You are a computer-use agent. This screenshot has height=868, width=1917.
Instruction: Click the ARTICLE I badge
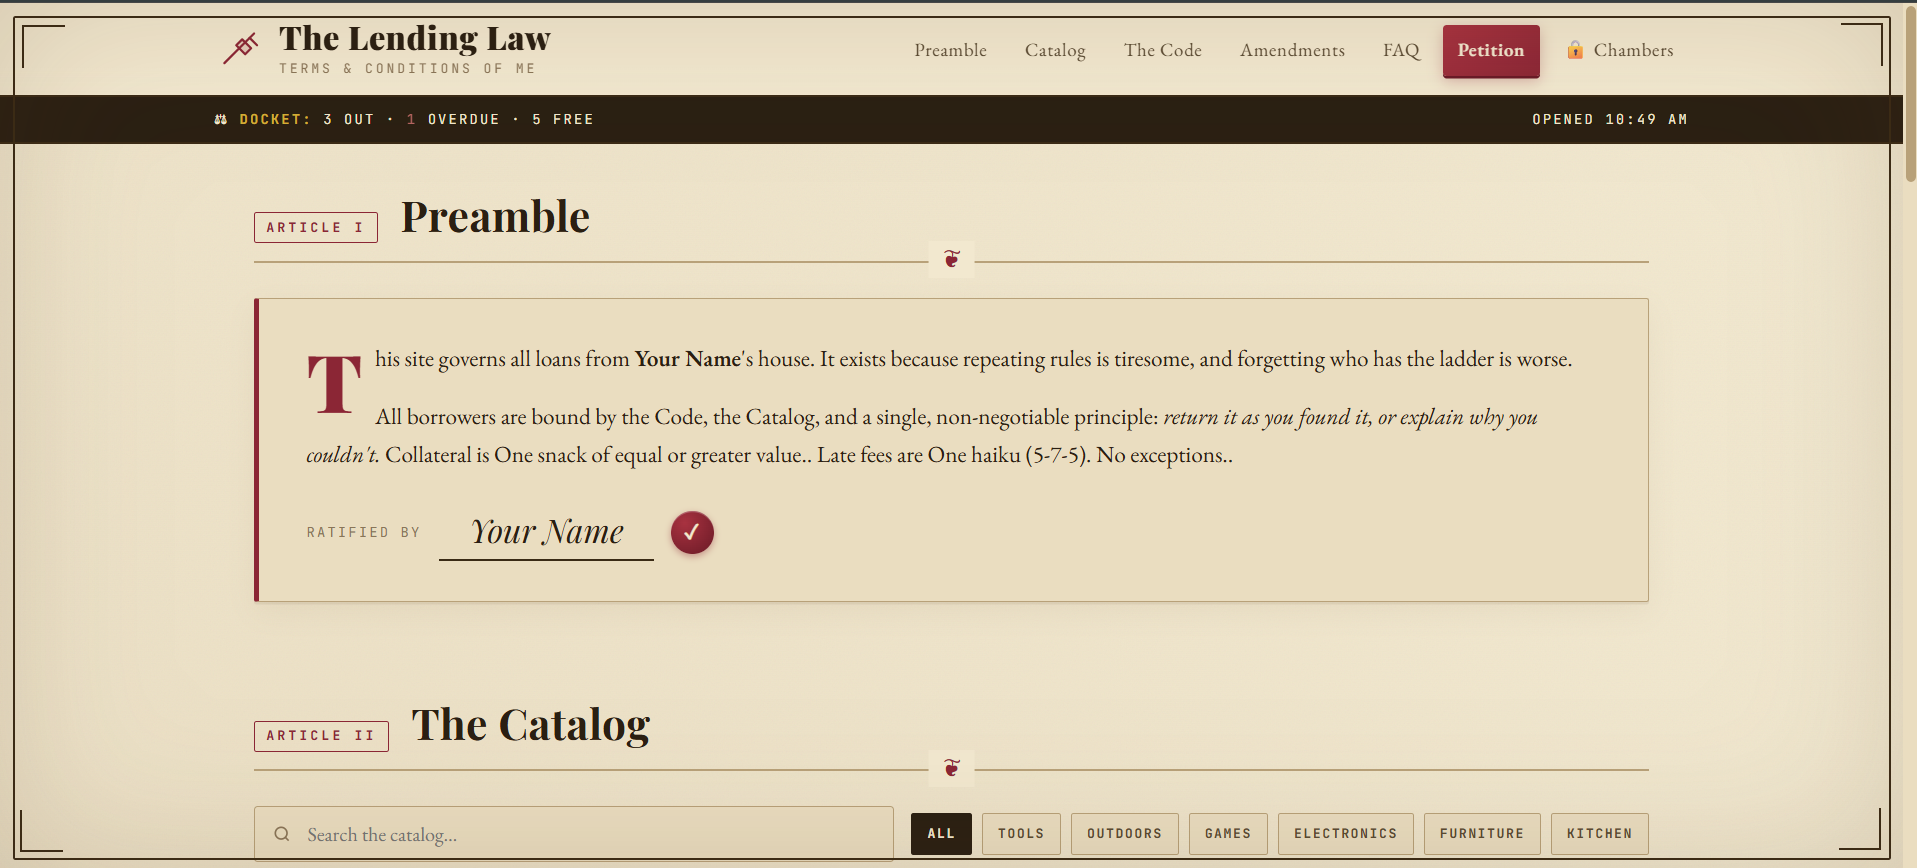[x=316, y=227]
